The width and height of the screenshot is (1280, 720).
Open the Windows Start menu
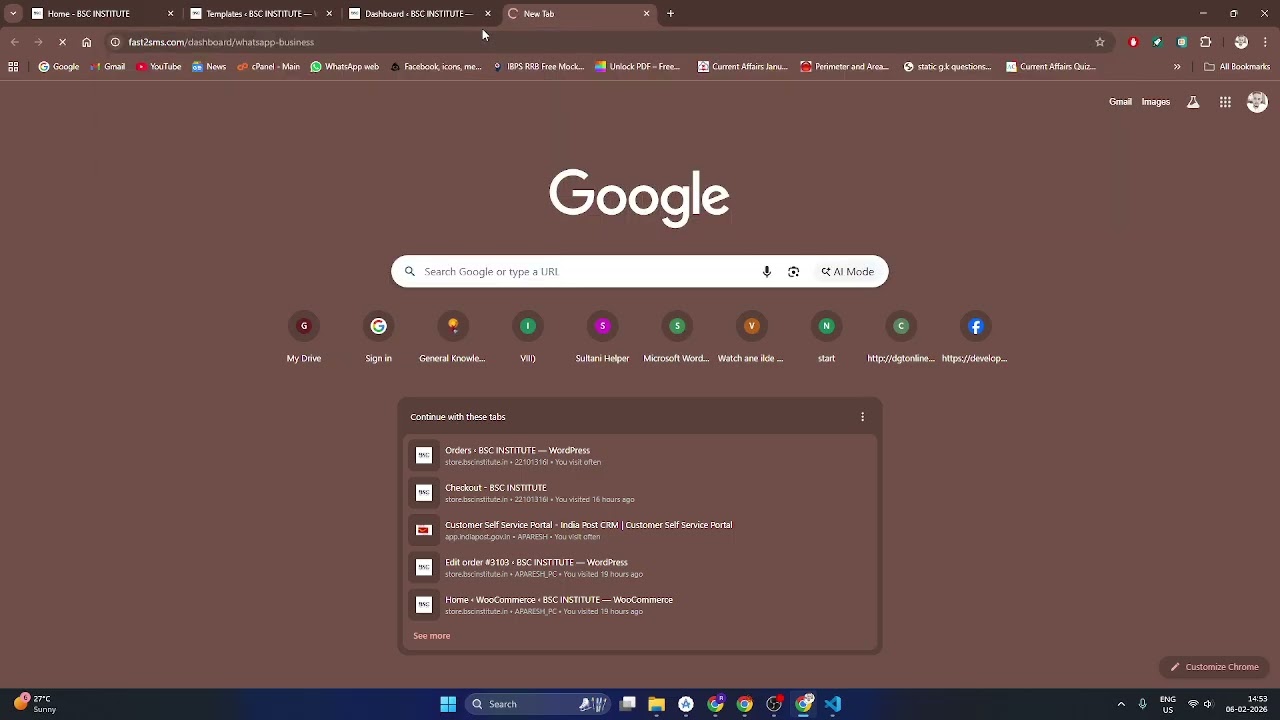[448, 704]
